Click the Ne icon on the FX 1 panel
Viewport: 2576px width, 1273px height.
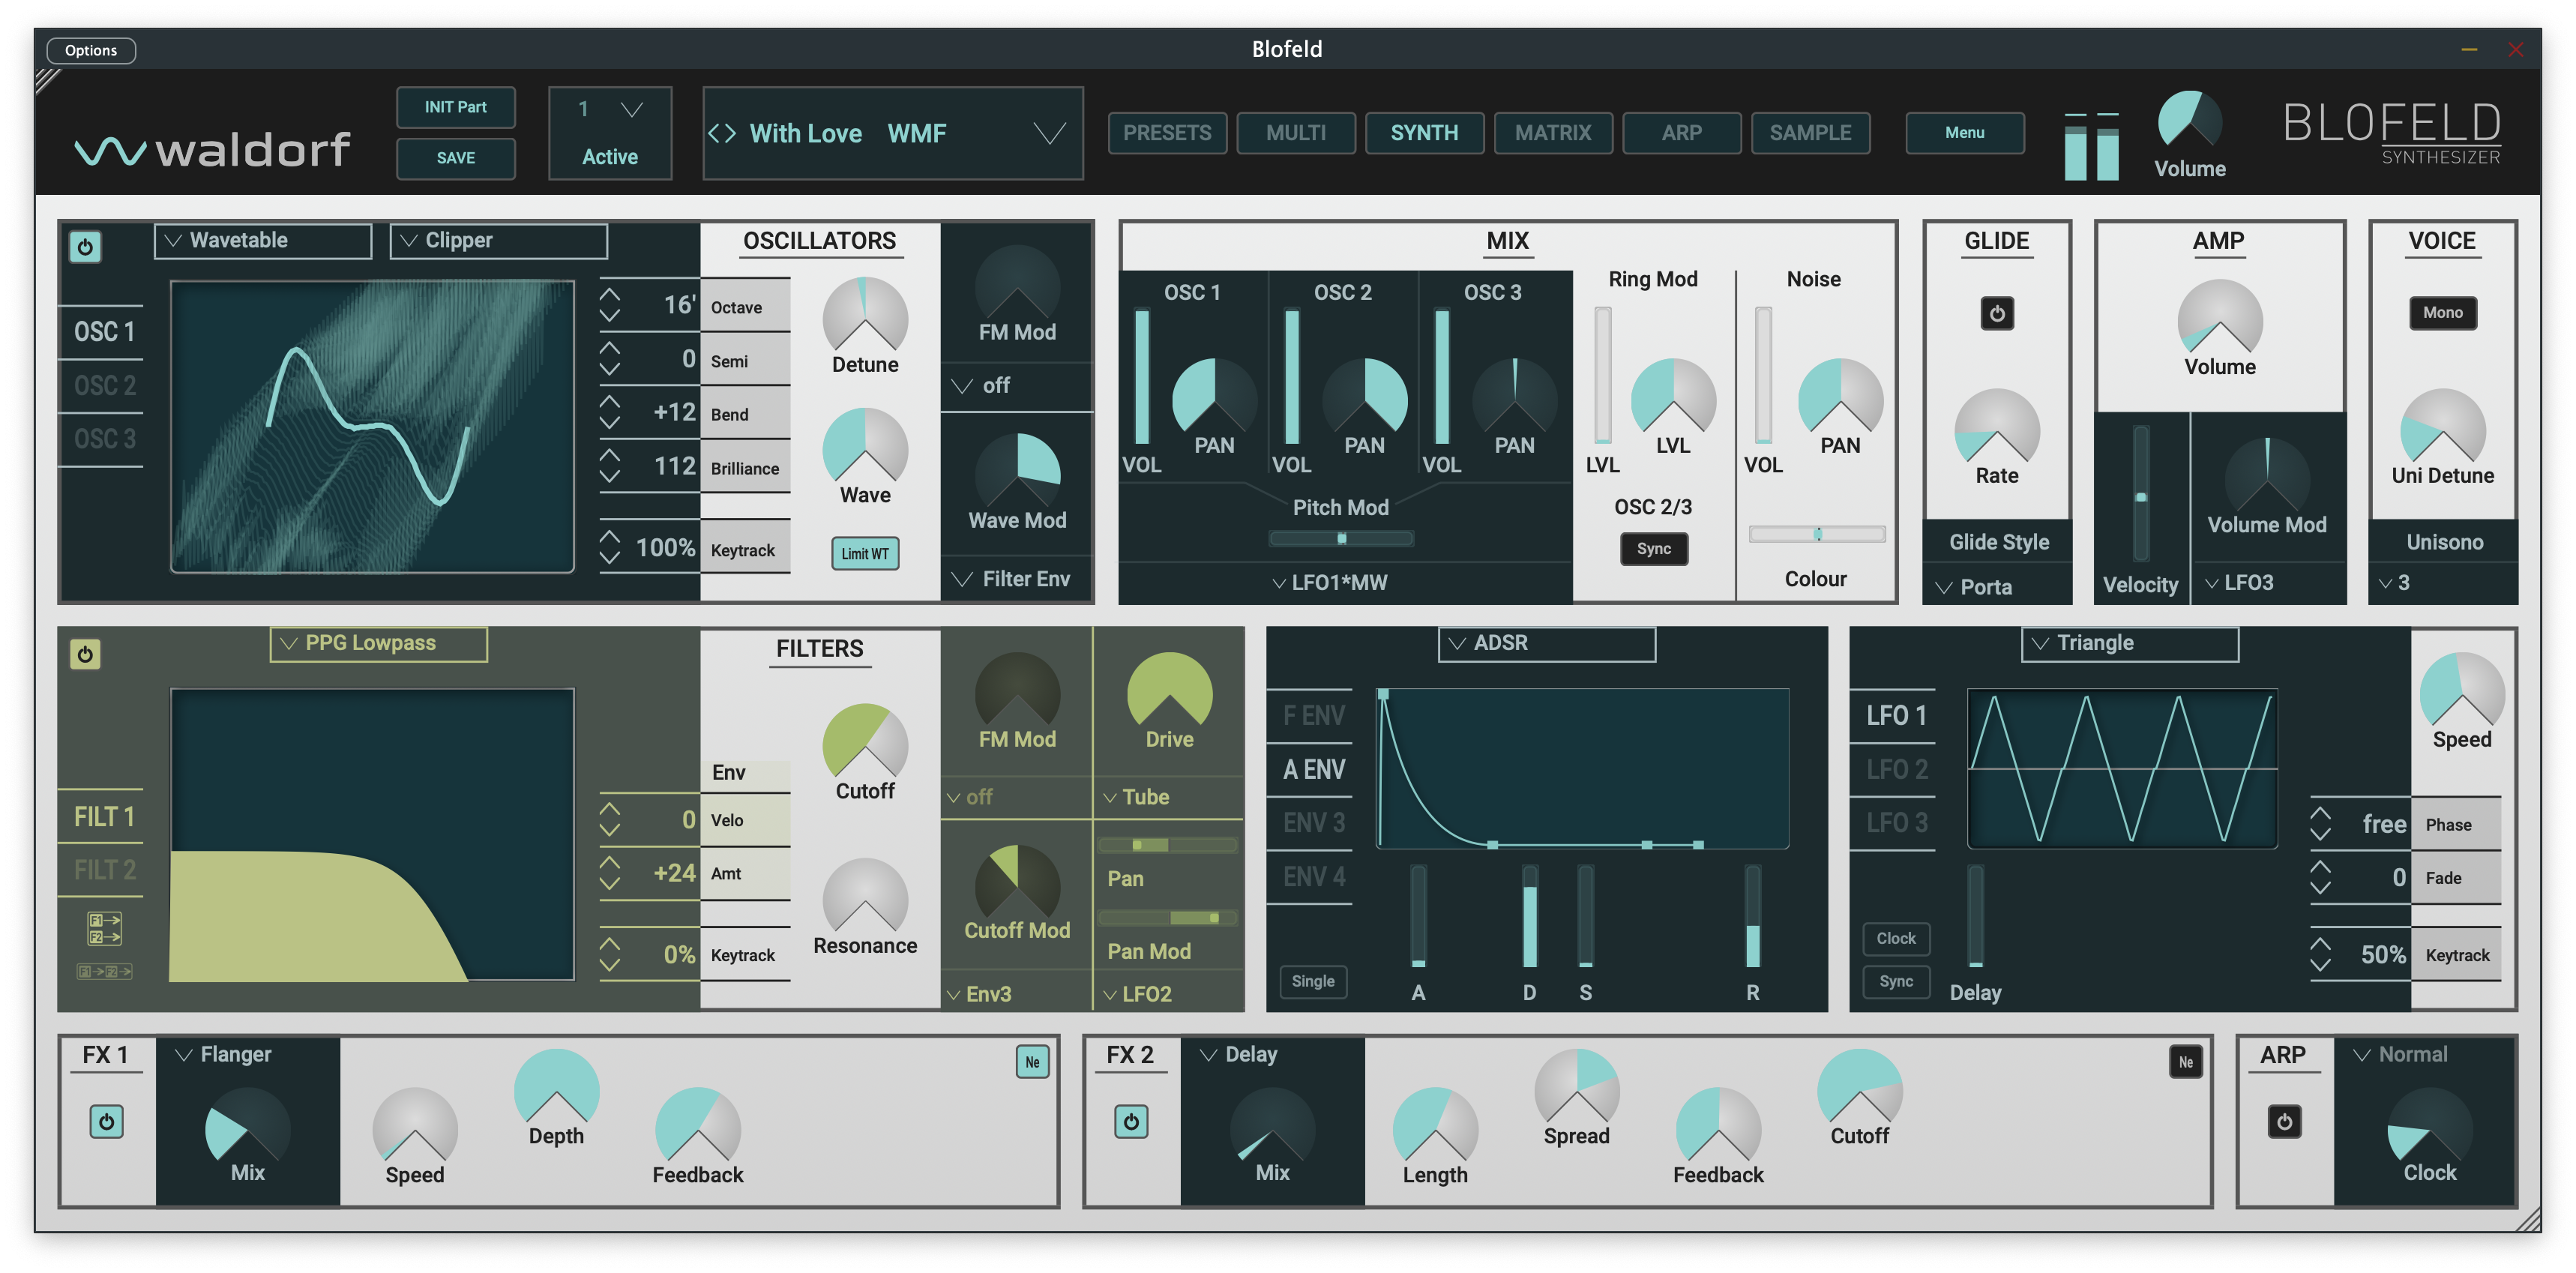coord(1033,1062)
